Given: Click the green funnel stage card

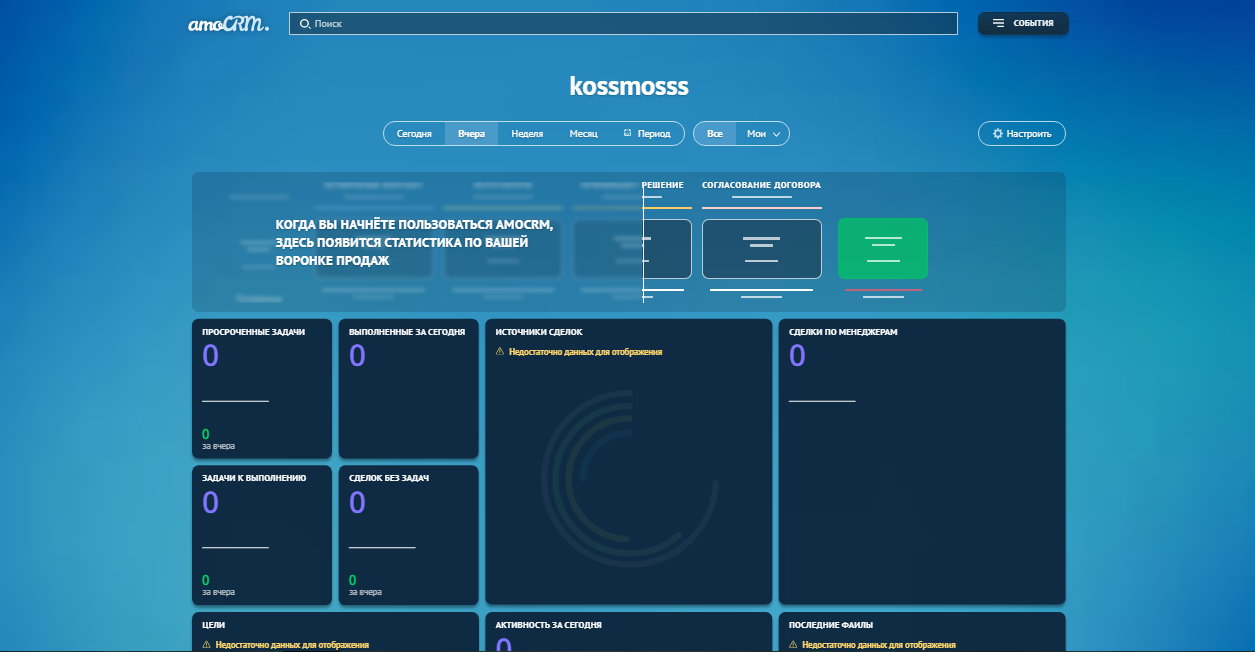Looking at the screenshot, I should [x=882, y=249].
